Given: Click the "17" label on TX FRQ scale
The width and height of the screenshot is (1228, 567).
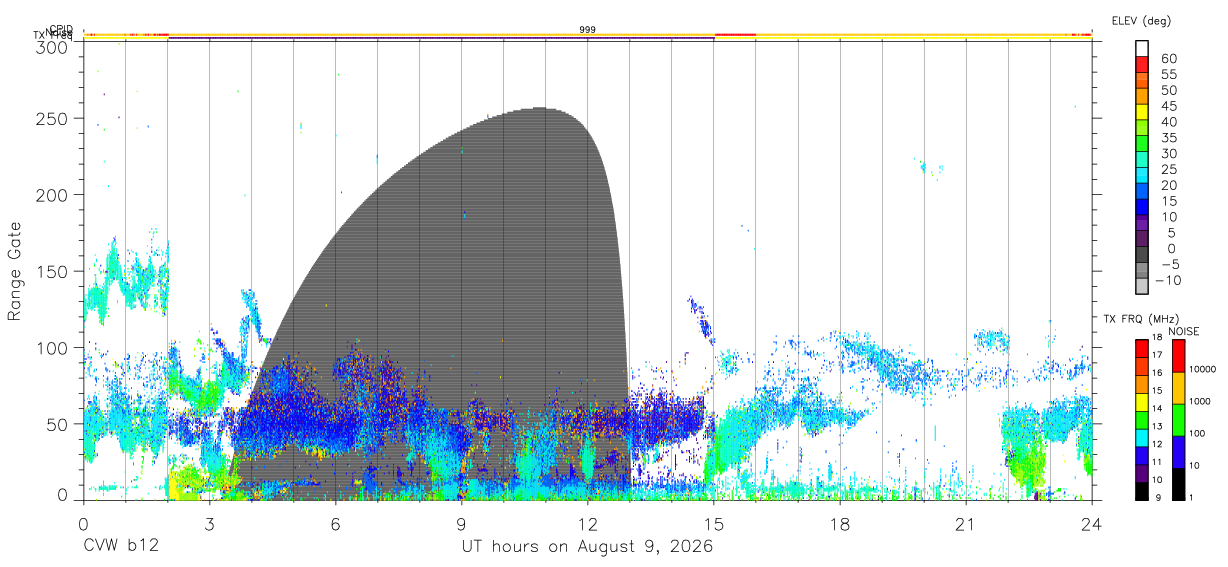Looking at the screenshot, I should (x=1156, y=354).
